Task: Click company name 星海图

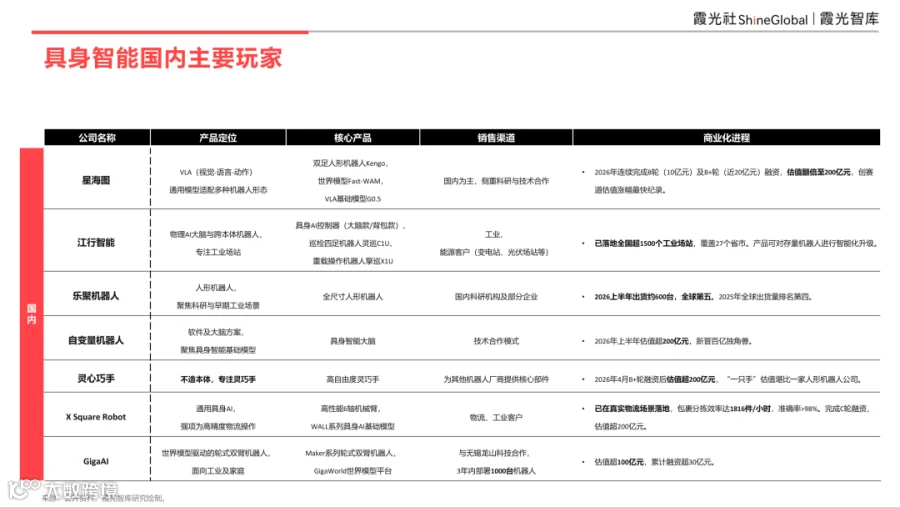Action: (96, 180)
